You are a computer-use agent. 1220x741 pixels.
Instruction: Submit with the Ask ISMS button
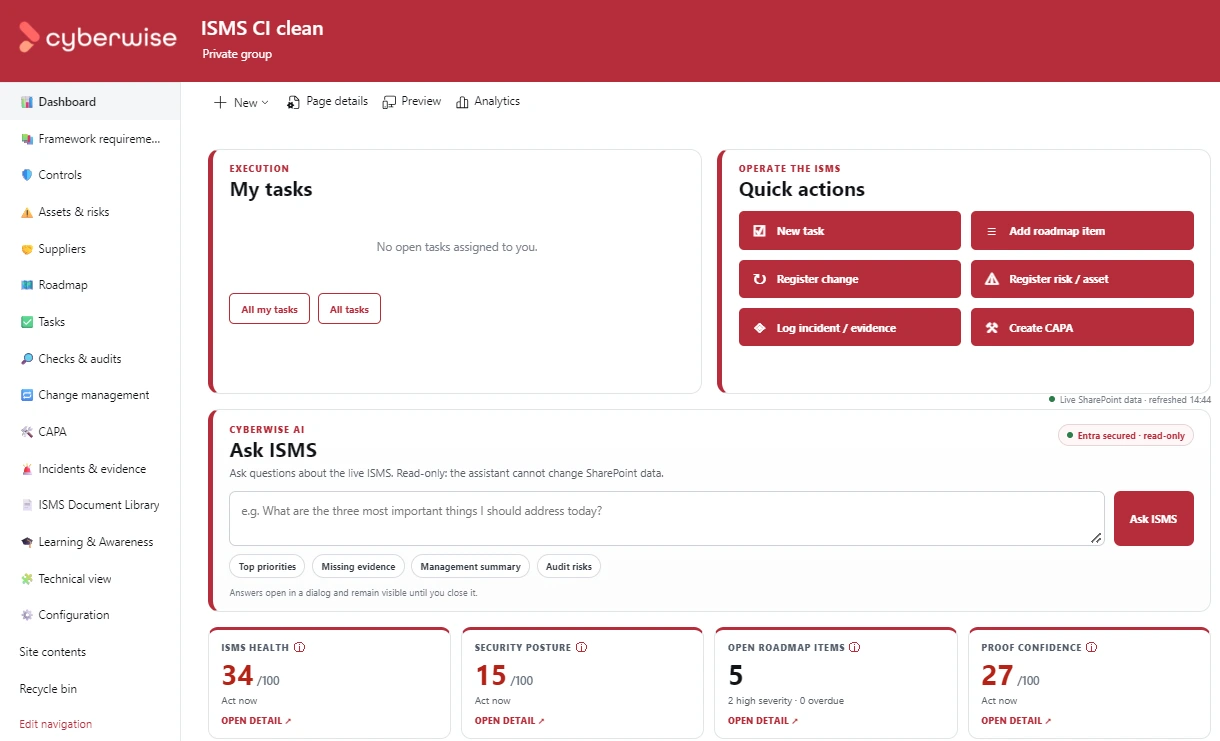pos(1153,519)
